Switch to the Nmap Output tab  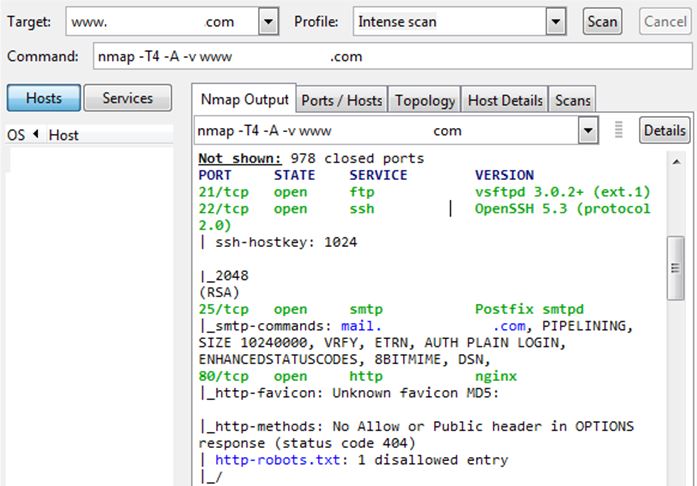[x=244, y=99]
